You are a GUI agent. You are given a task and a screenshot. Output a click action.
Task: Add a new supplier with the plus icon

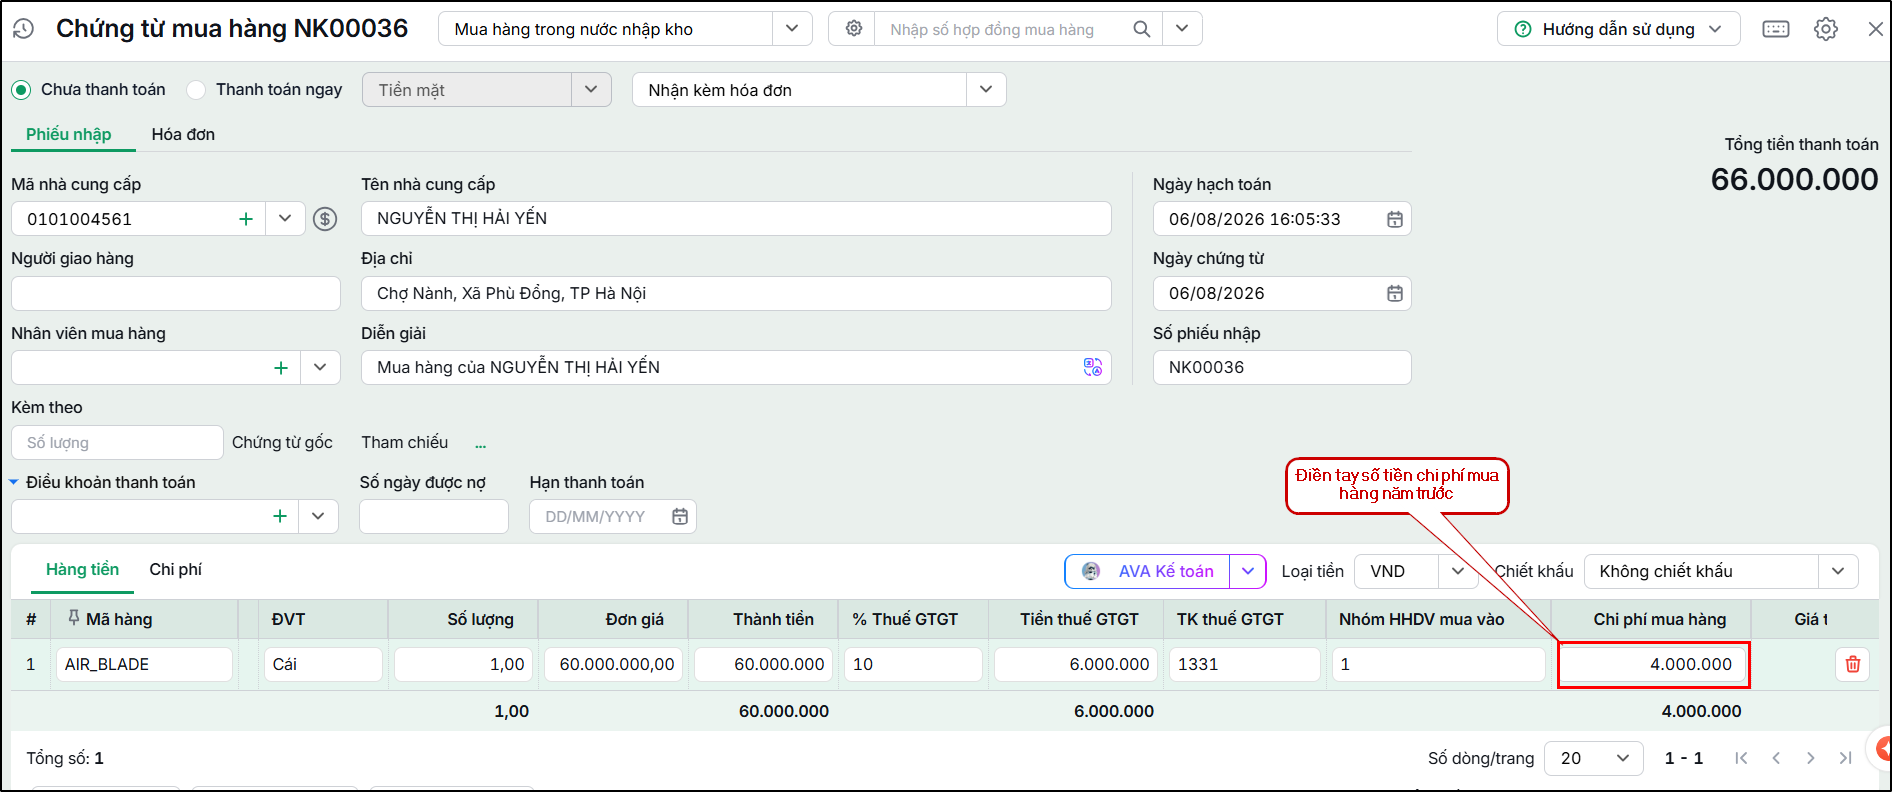pos(246,219)
